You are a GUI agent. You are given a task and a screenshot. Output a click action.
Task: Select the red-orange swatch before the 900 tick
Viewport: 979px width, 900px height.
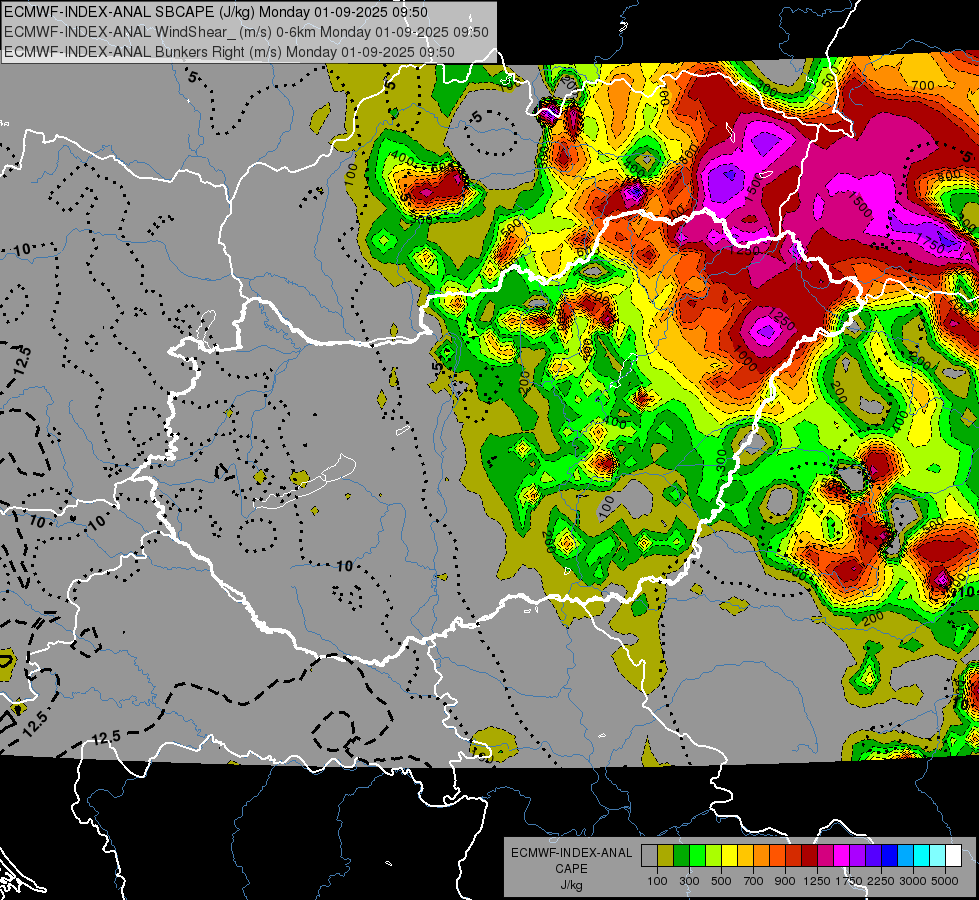(777, 855)
